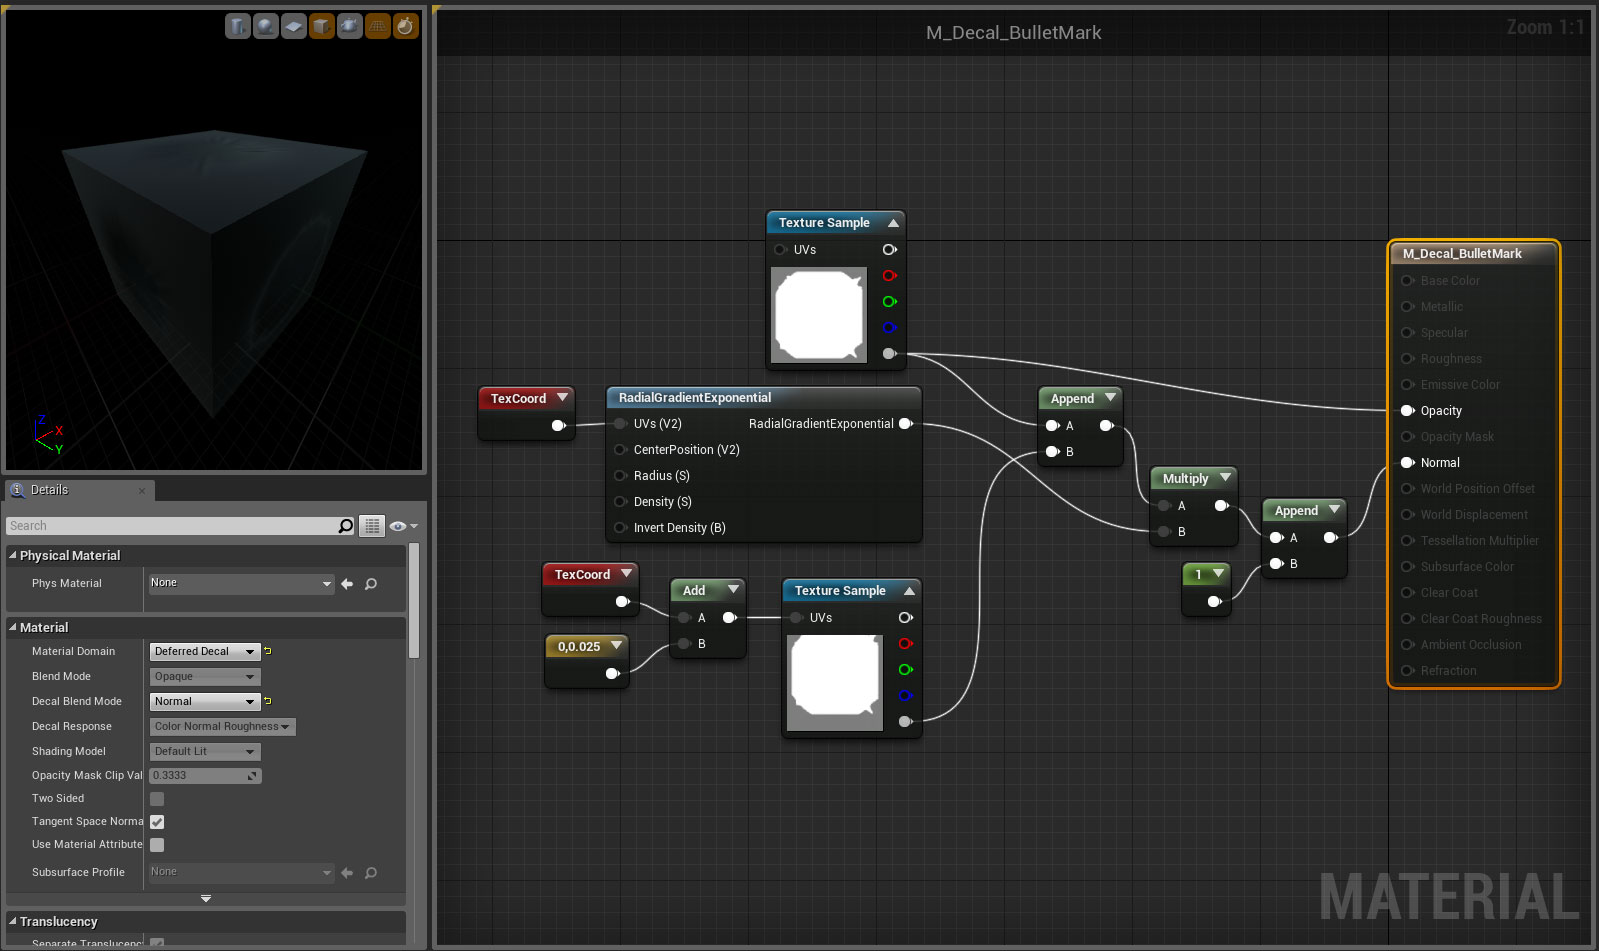The image size is (1599, 951).
Task: Select plane preview mesh
Action: coord(293,26)
